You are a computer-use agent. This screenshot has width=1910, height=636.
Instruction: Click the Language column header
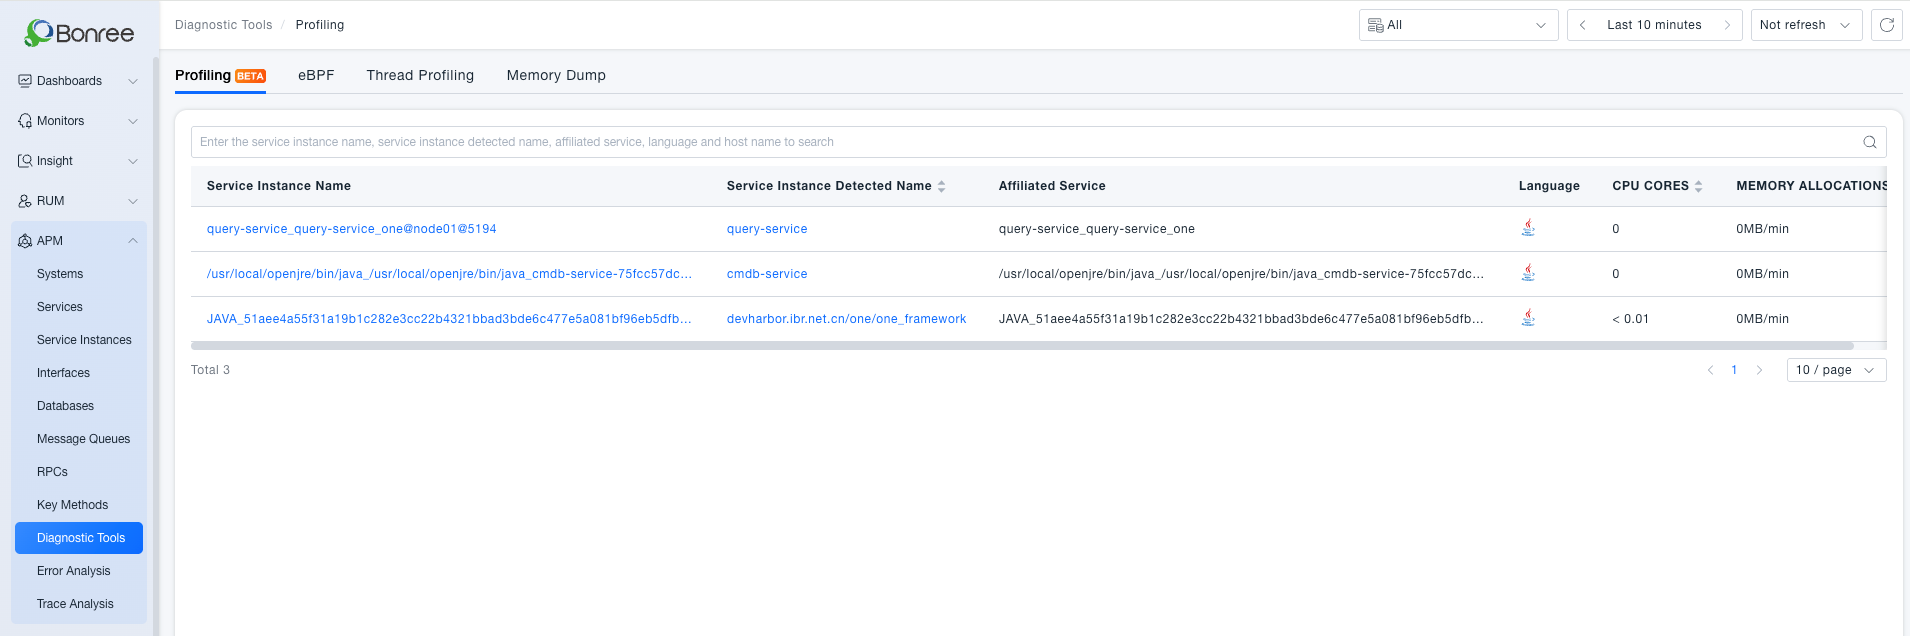tap(1549, 186)
